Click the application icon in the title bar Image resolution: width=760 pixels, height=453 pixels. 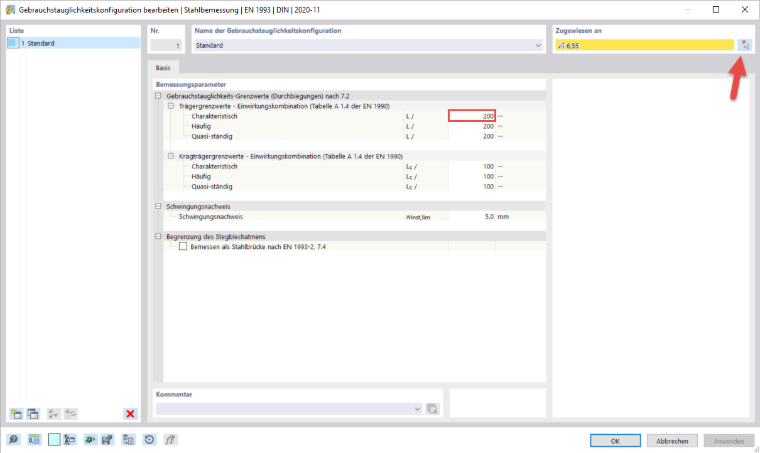click(x=10, y=10)
